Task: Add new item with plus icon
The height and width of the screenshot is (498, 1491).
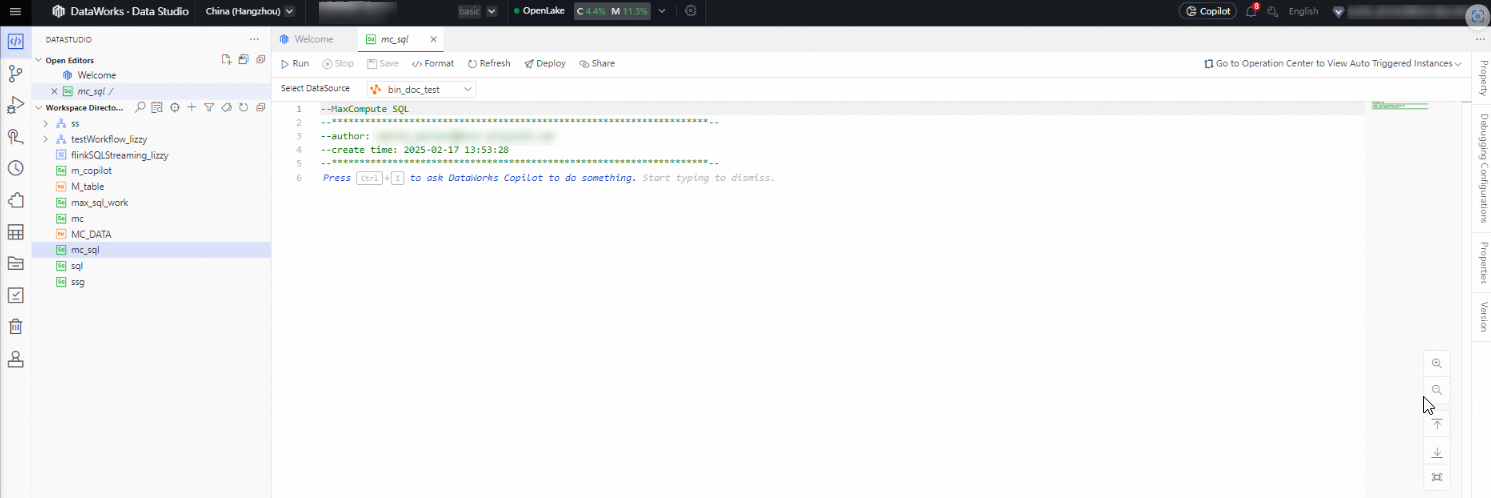Action: click(x=192, y=107)
